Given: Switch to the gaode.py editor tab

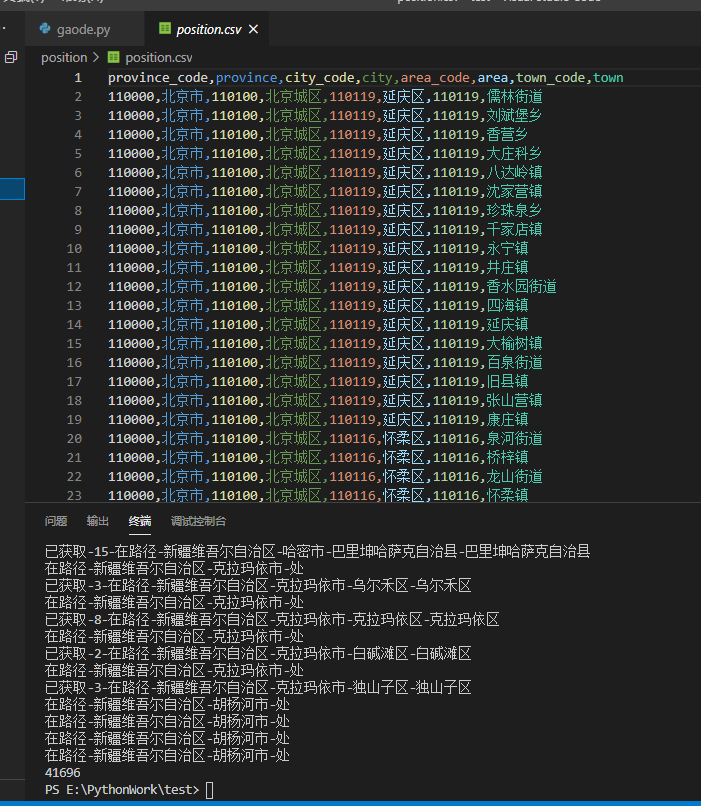Looking at the screenshot, I should tap(84, 29).
